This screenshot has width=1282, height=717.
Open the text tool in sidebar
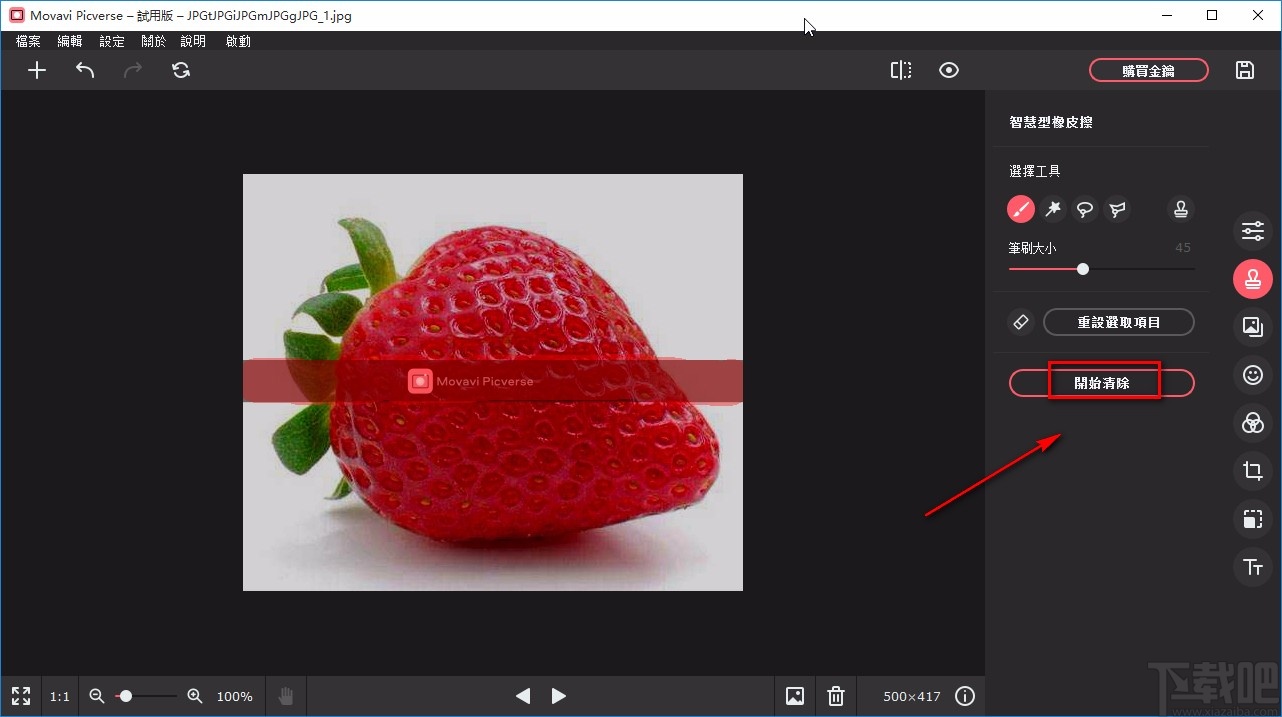[1252, 567]
